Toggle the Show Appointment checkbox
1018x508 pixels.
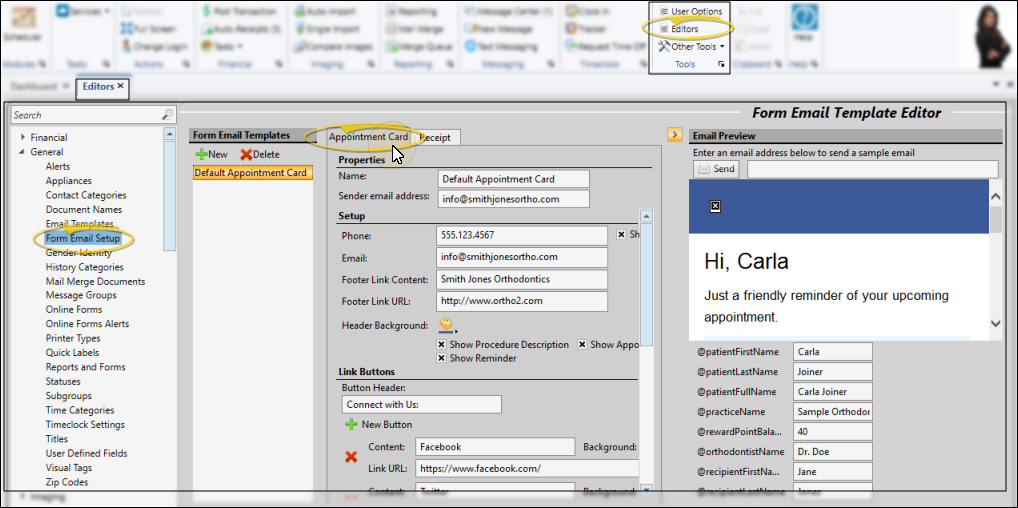tap(582, 345)
